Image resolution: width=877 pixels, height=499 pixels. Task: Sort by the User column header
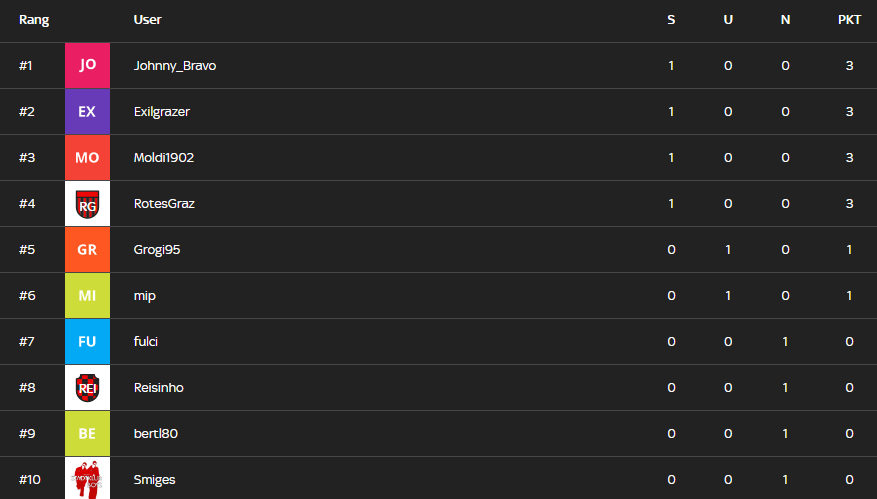click(x=147, y=20)
